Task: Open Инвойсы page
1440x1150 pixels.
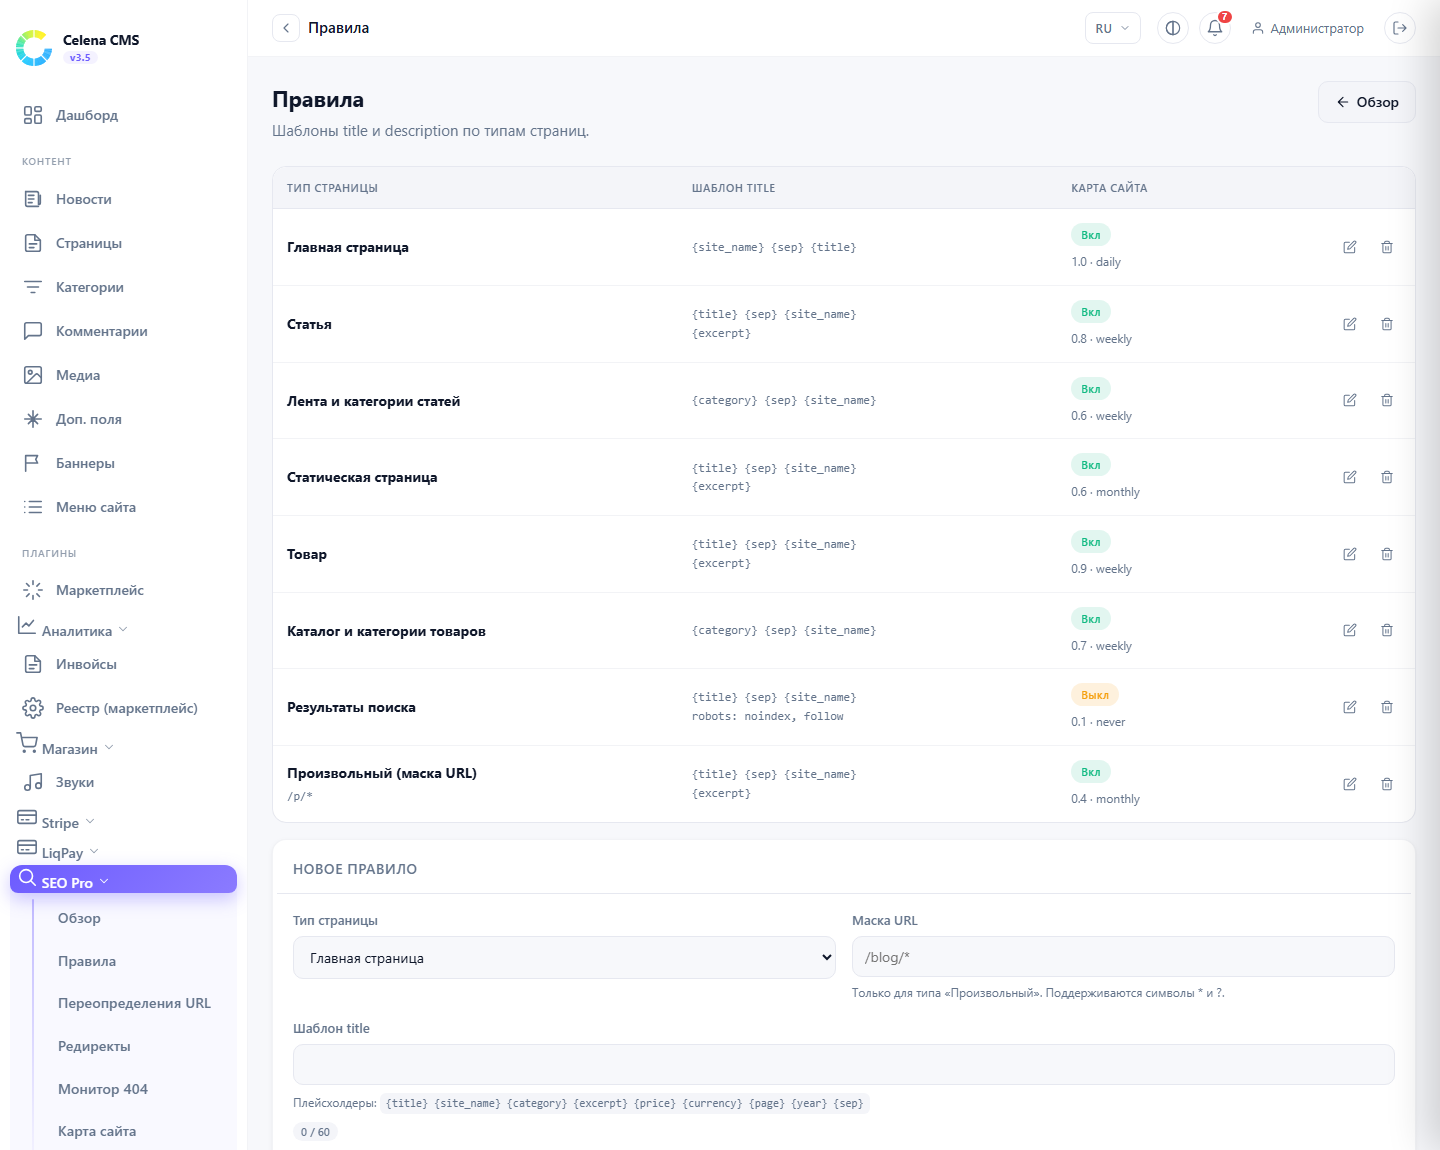Action: (x=124, y=664)
